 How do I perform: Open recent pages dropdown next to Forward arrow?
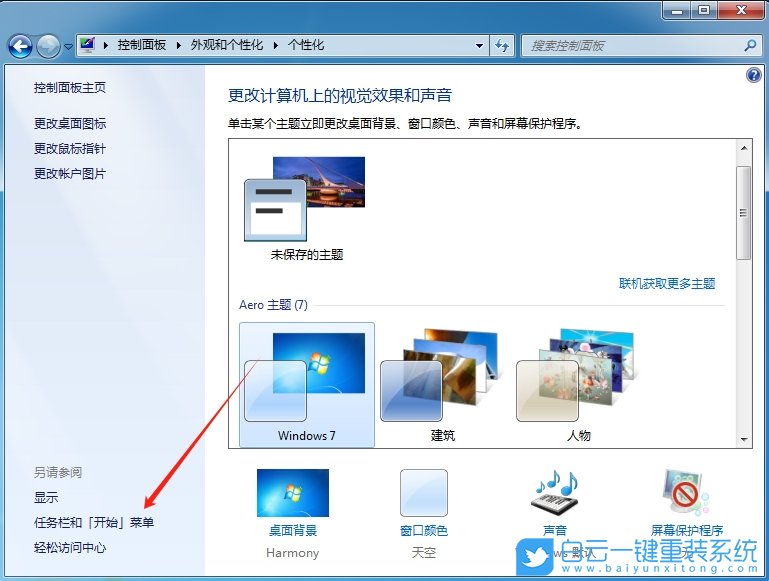click(x=68, y=47)
